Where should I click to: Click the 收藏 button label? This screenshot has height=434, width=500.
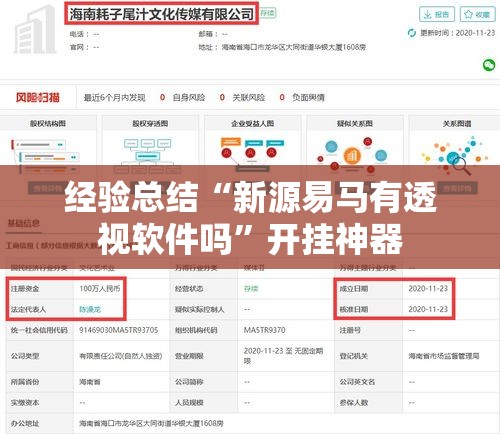click(482, 14)
